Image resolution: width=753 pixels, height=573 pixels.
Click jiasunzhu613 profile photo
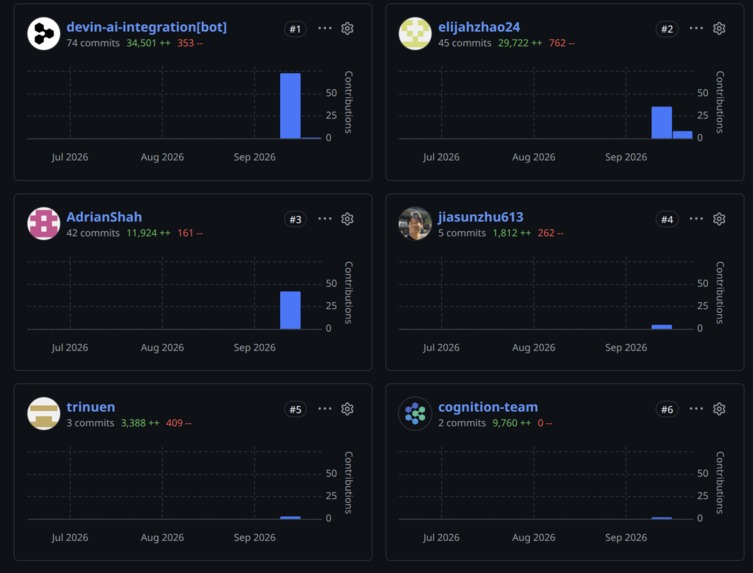(x=415, y=223)
